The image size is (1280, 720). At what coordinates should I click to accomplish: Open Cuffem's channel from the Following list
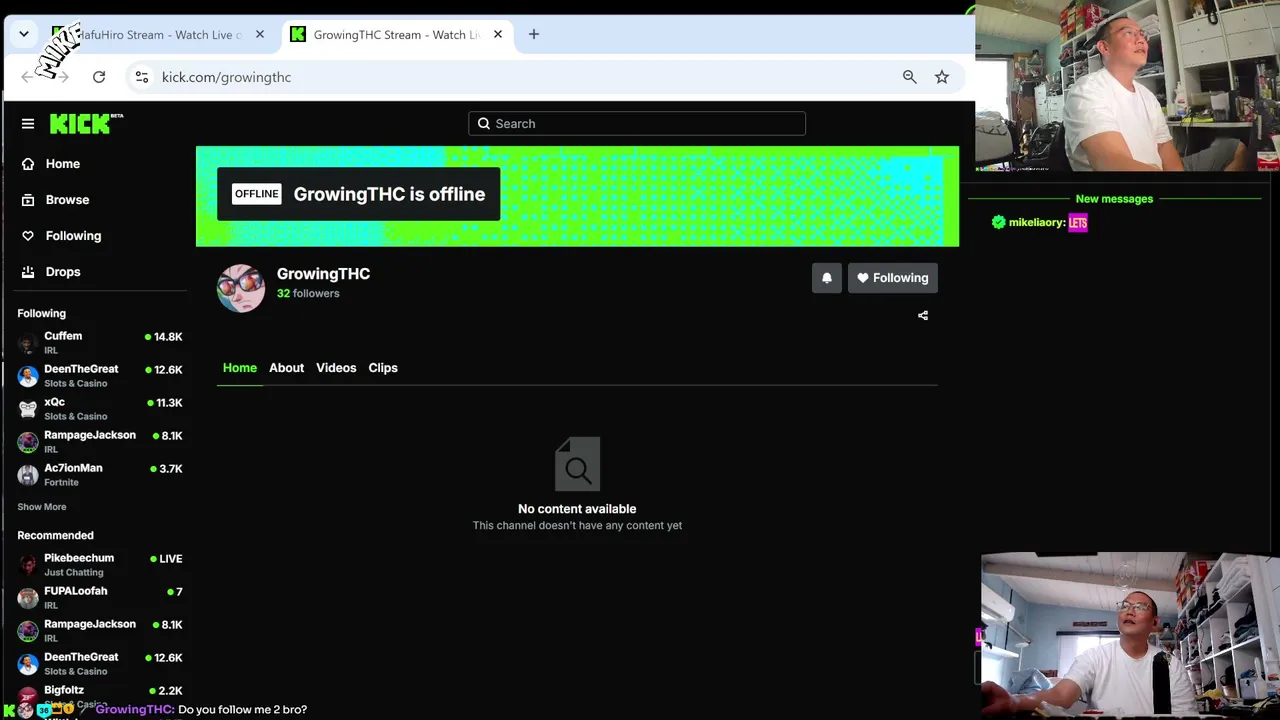click(100, 342)
